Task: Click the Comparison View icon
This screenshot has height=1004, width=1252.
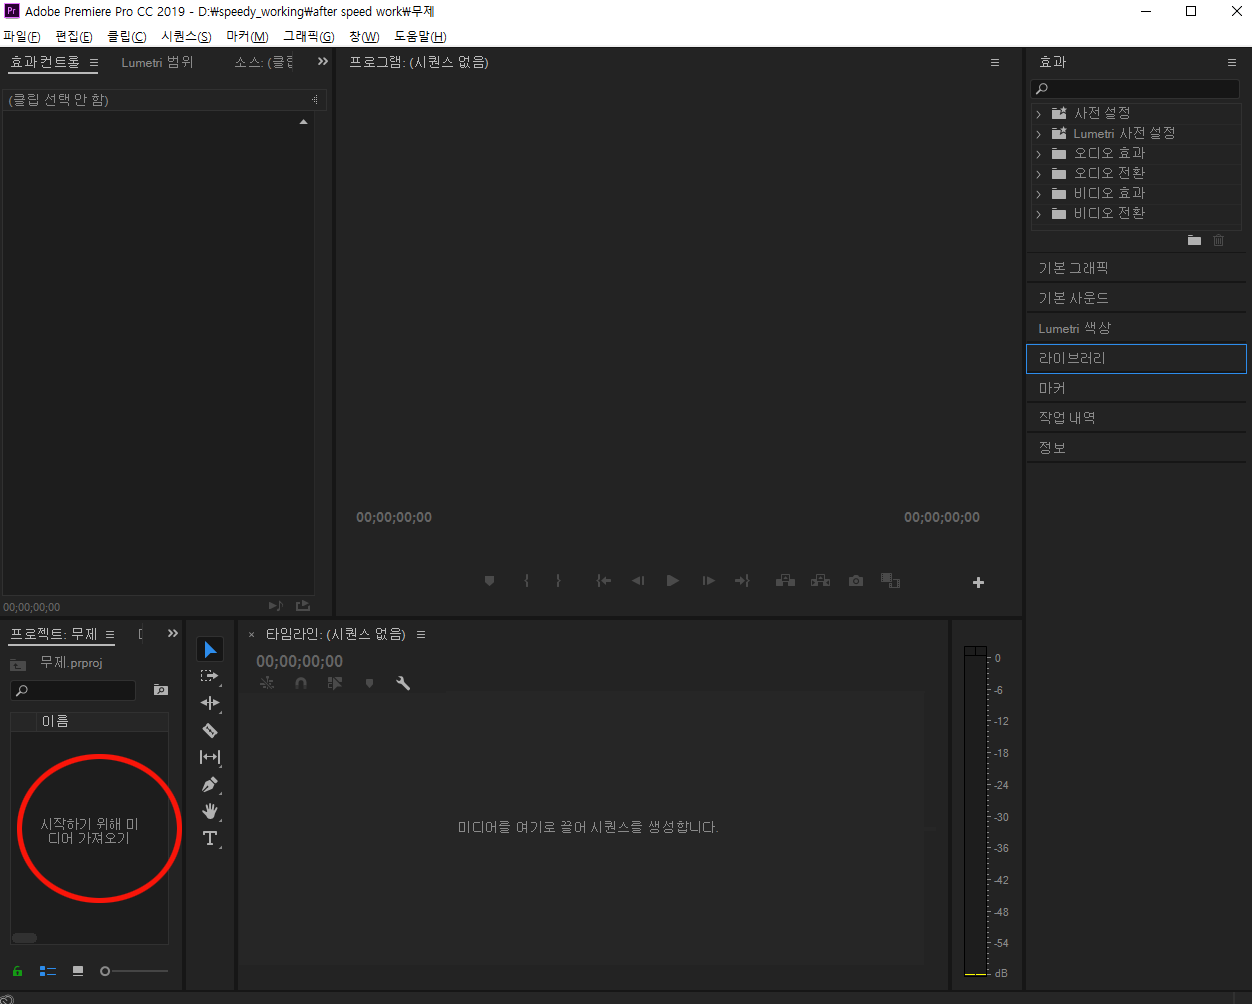Action: (x=891, y=581)
